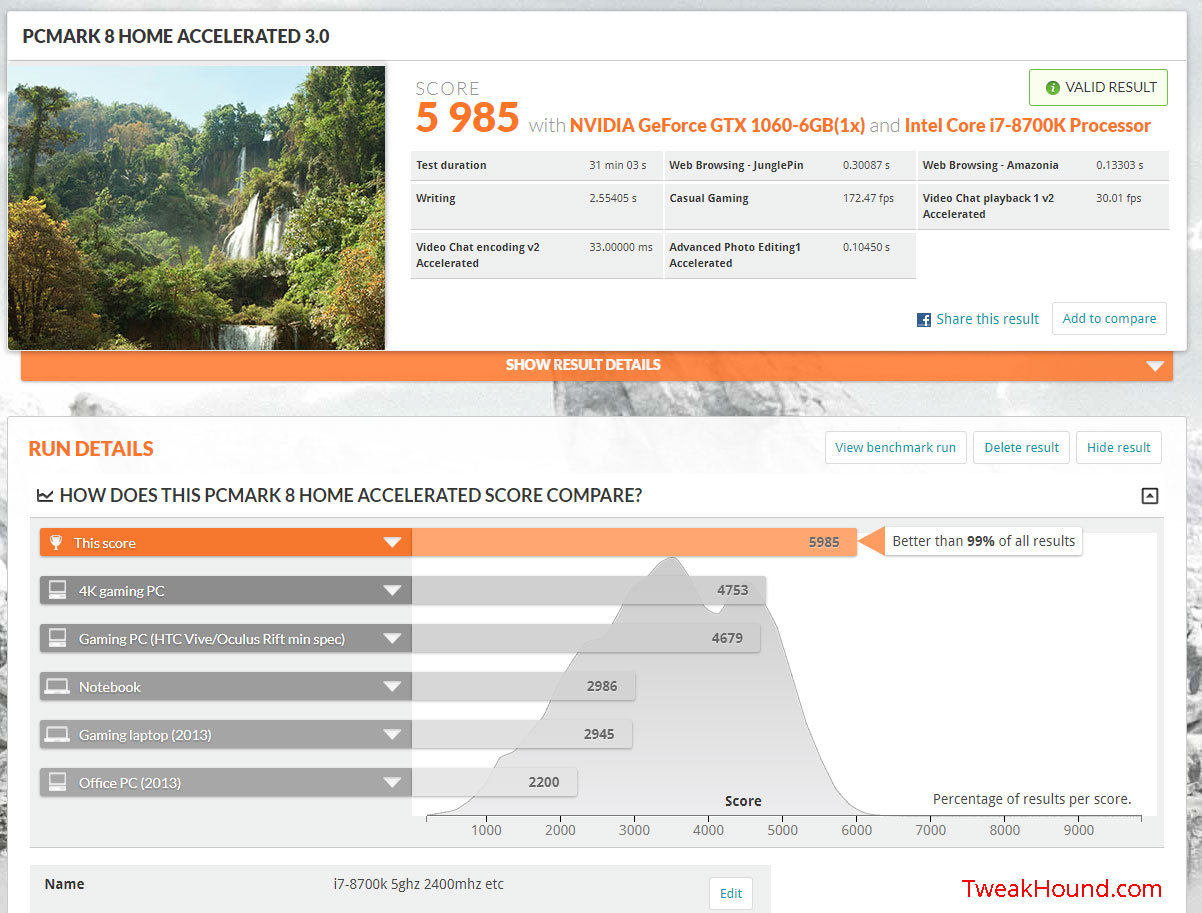Click the Test duration label
Screen dimensions: 1202x913
(x=451, y=165)
